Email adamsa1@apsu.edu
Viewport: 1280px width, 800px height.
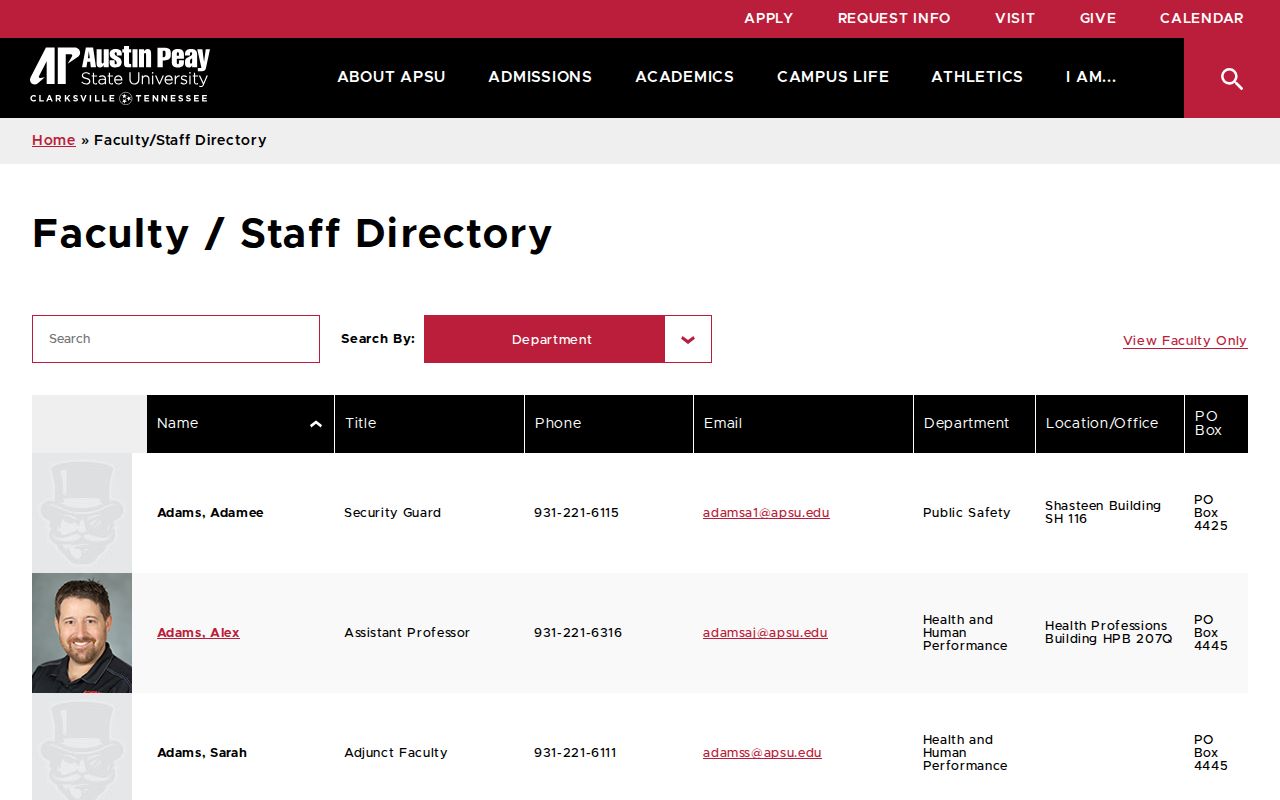tap(766, 513)
